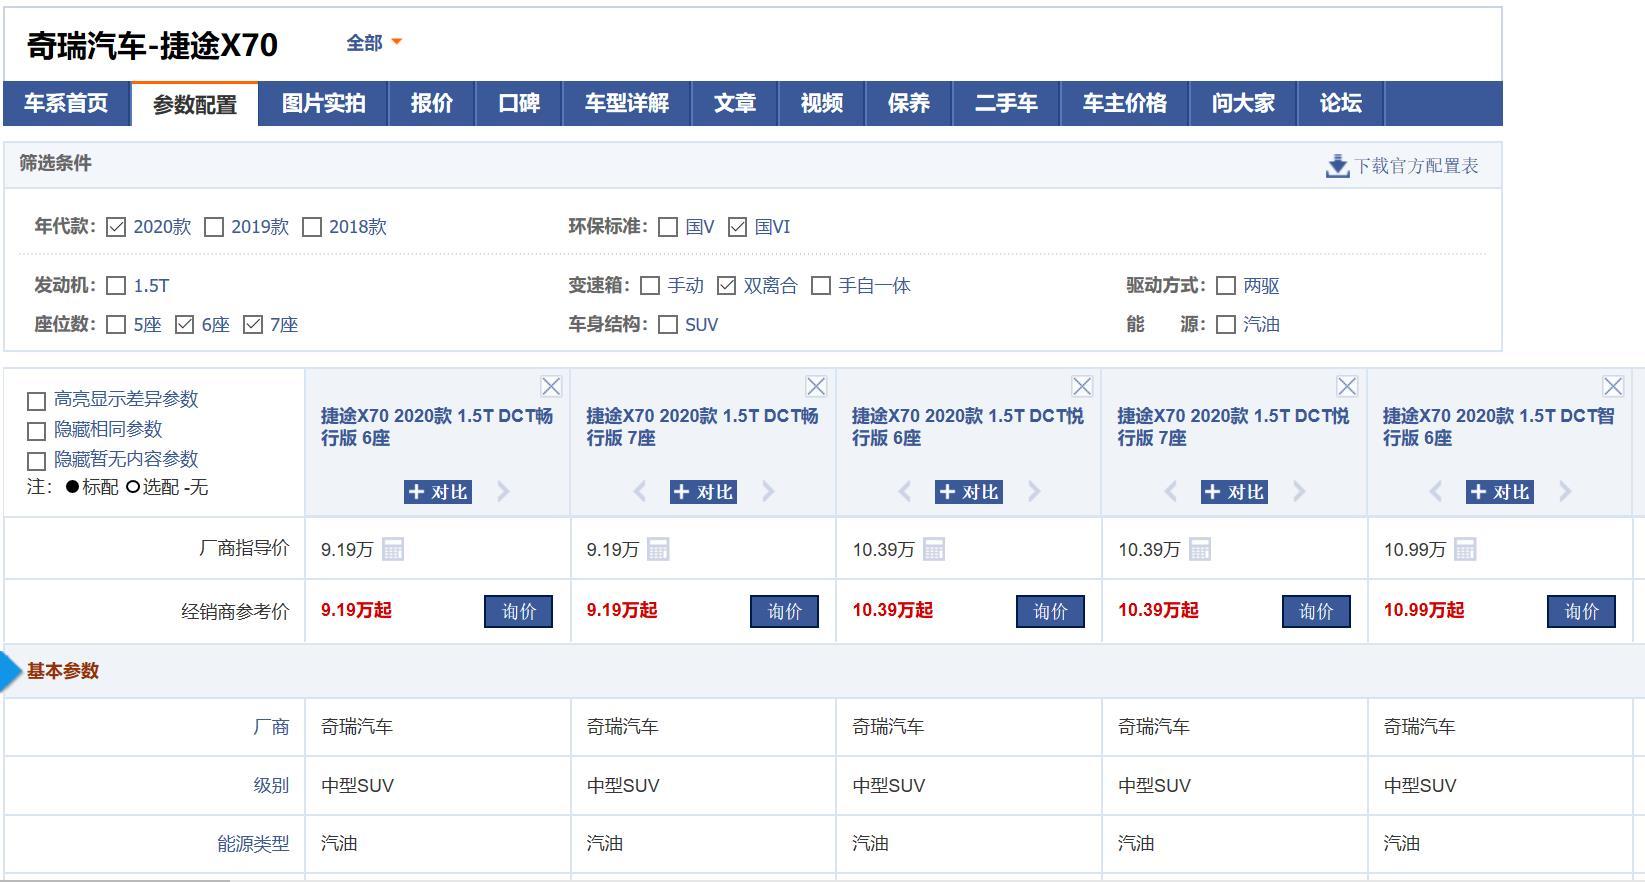Viewport: 1645px width, 882px height.
Task: Click the 捷途X70 2020款 悦行版 7座 title link
Action: (x=1233, y=426)
